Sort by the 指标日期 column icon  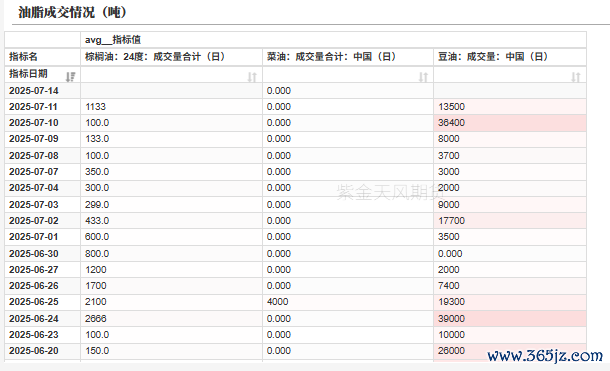tap(70, 77)
